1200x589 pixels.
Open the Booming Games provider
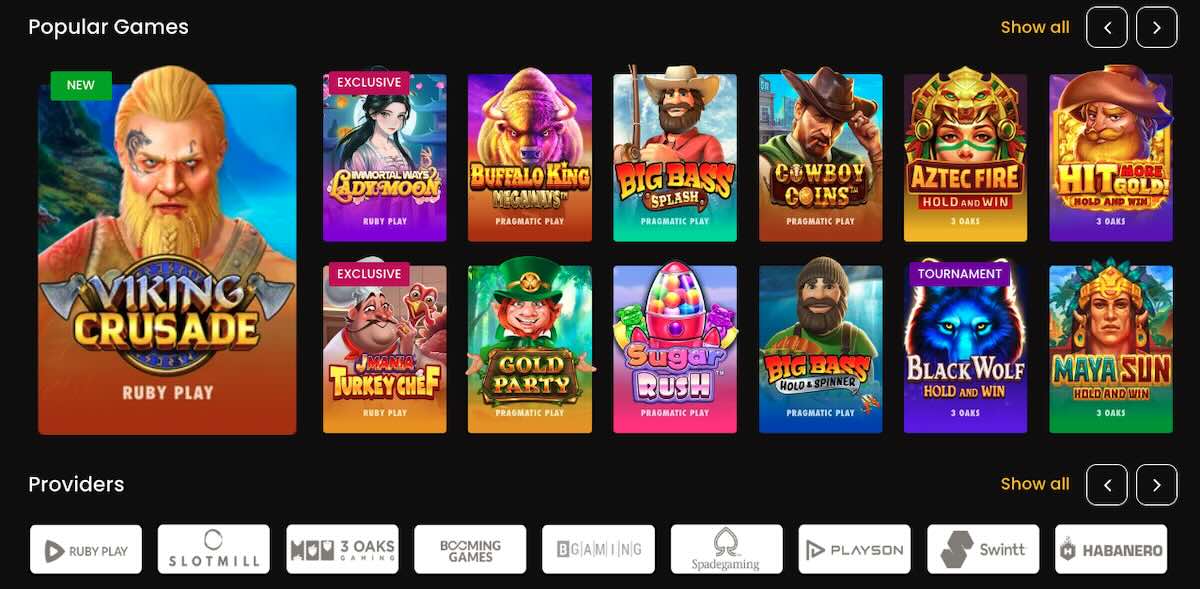(x=470, y=549)
